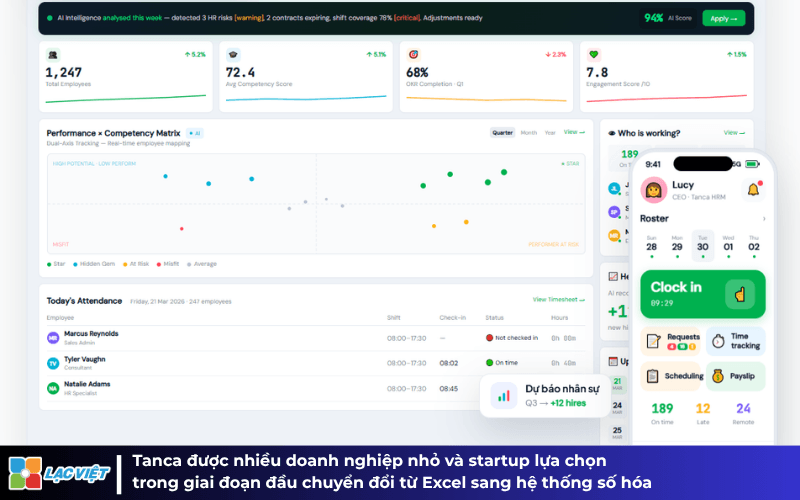The height and width of the screenshot is (500, 800).
Task: Click the 5.2% growth indicator
Action: 195,55
